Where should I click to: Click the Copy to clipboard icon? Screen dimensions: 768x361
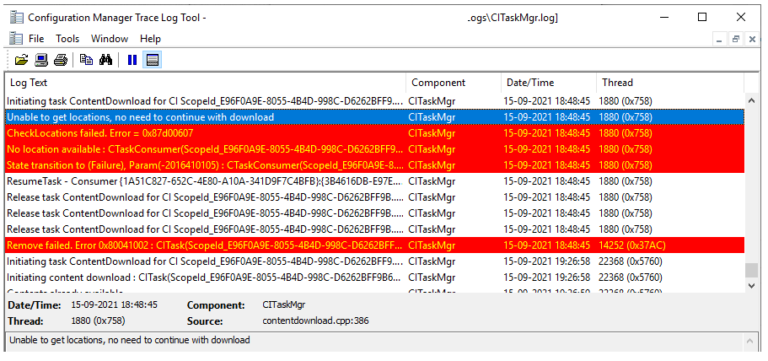point(86,60)
